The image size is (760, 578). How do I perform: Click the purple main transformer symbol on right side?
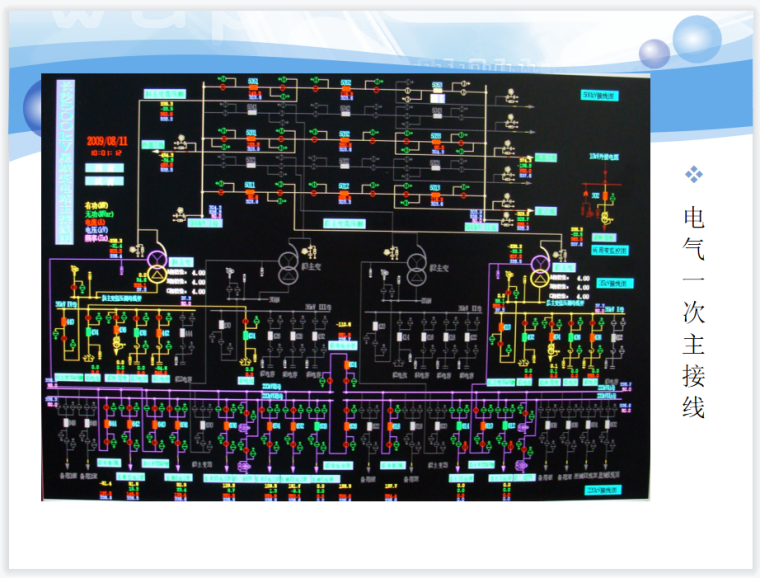(540, 265)
